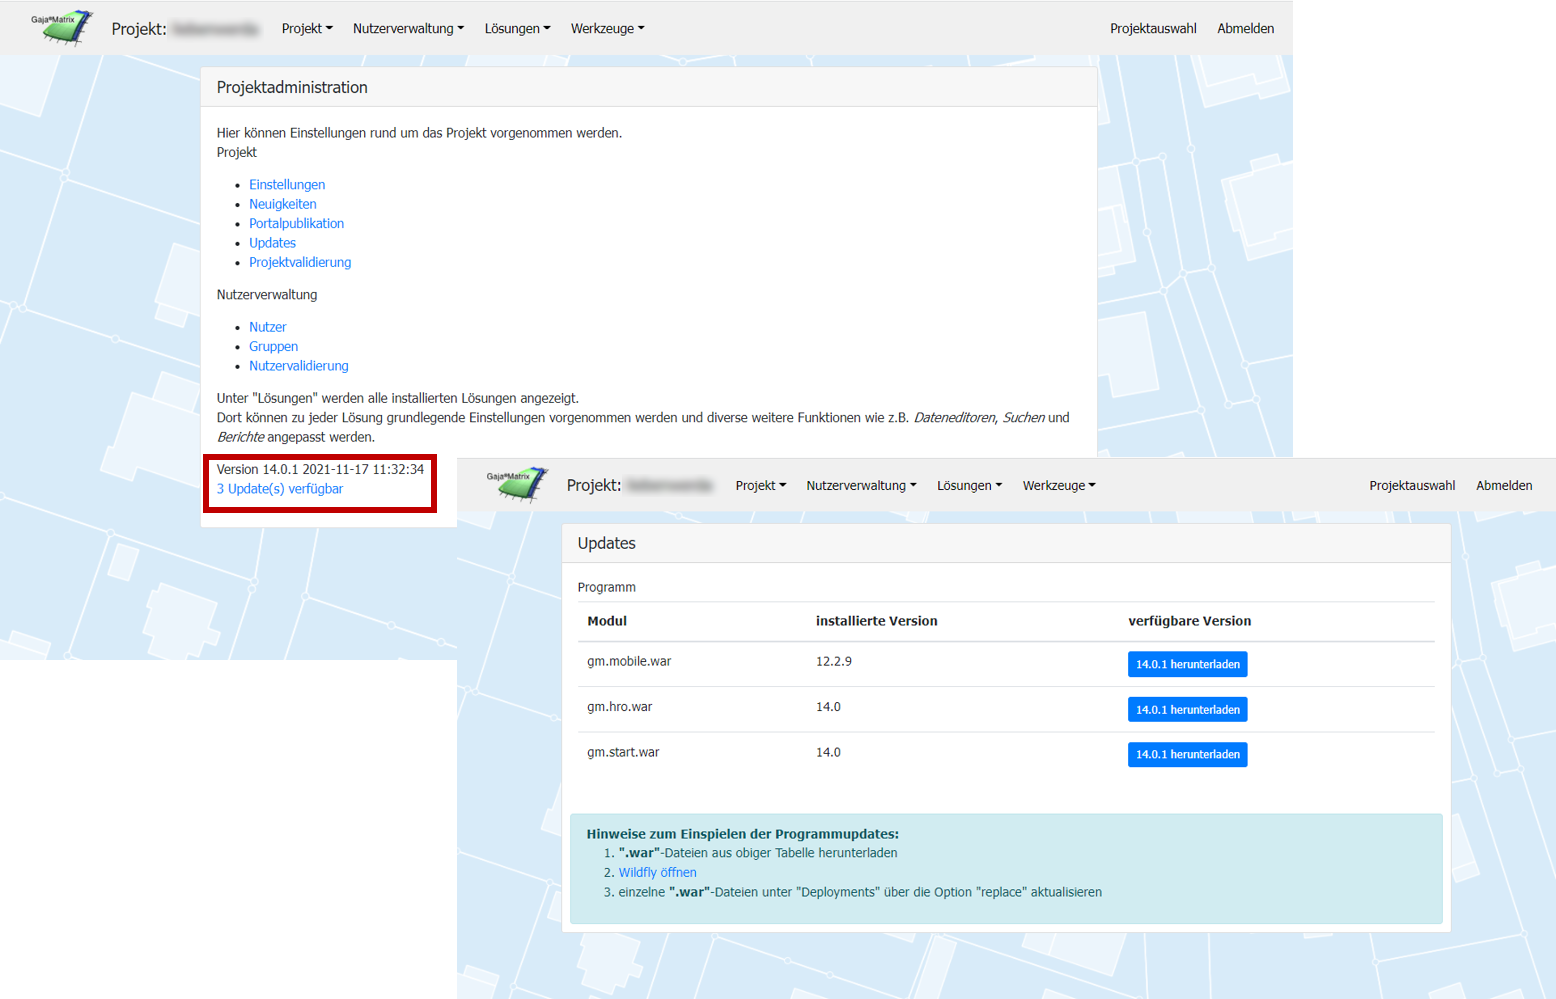Screen dimensions: 1556x999
Task: Download version 14.0.1 for gm.hro.war
Action: tap(1187, 710)
